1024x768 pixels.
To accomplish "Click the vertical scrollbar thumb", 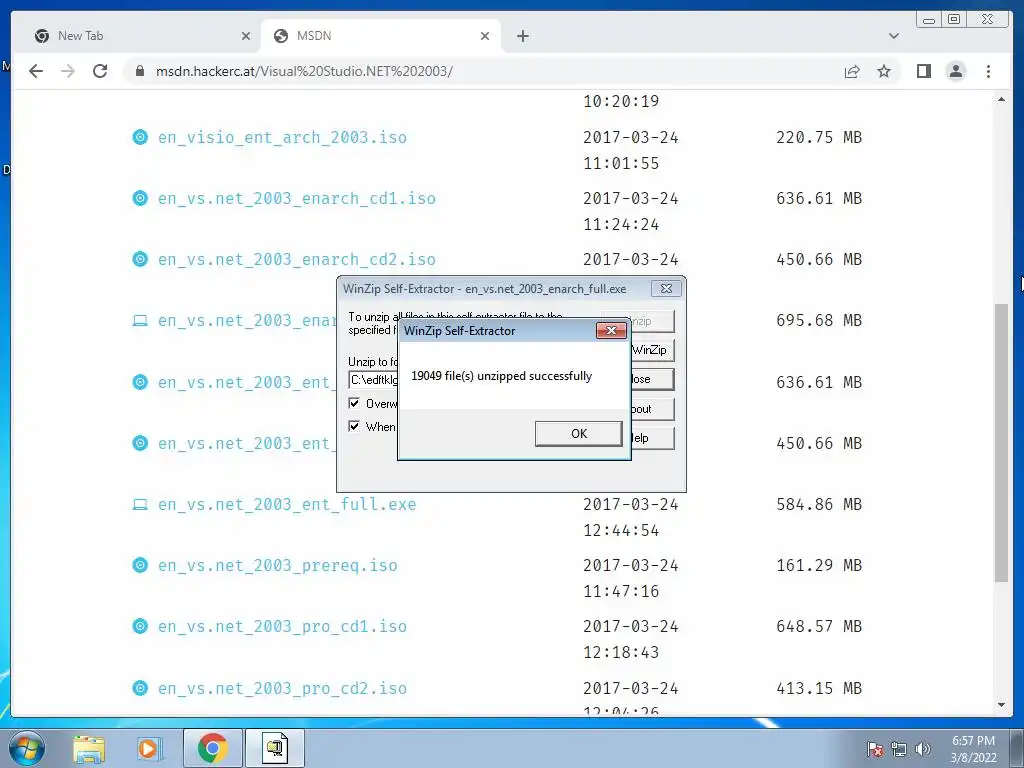I will tap(1001, 443).
